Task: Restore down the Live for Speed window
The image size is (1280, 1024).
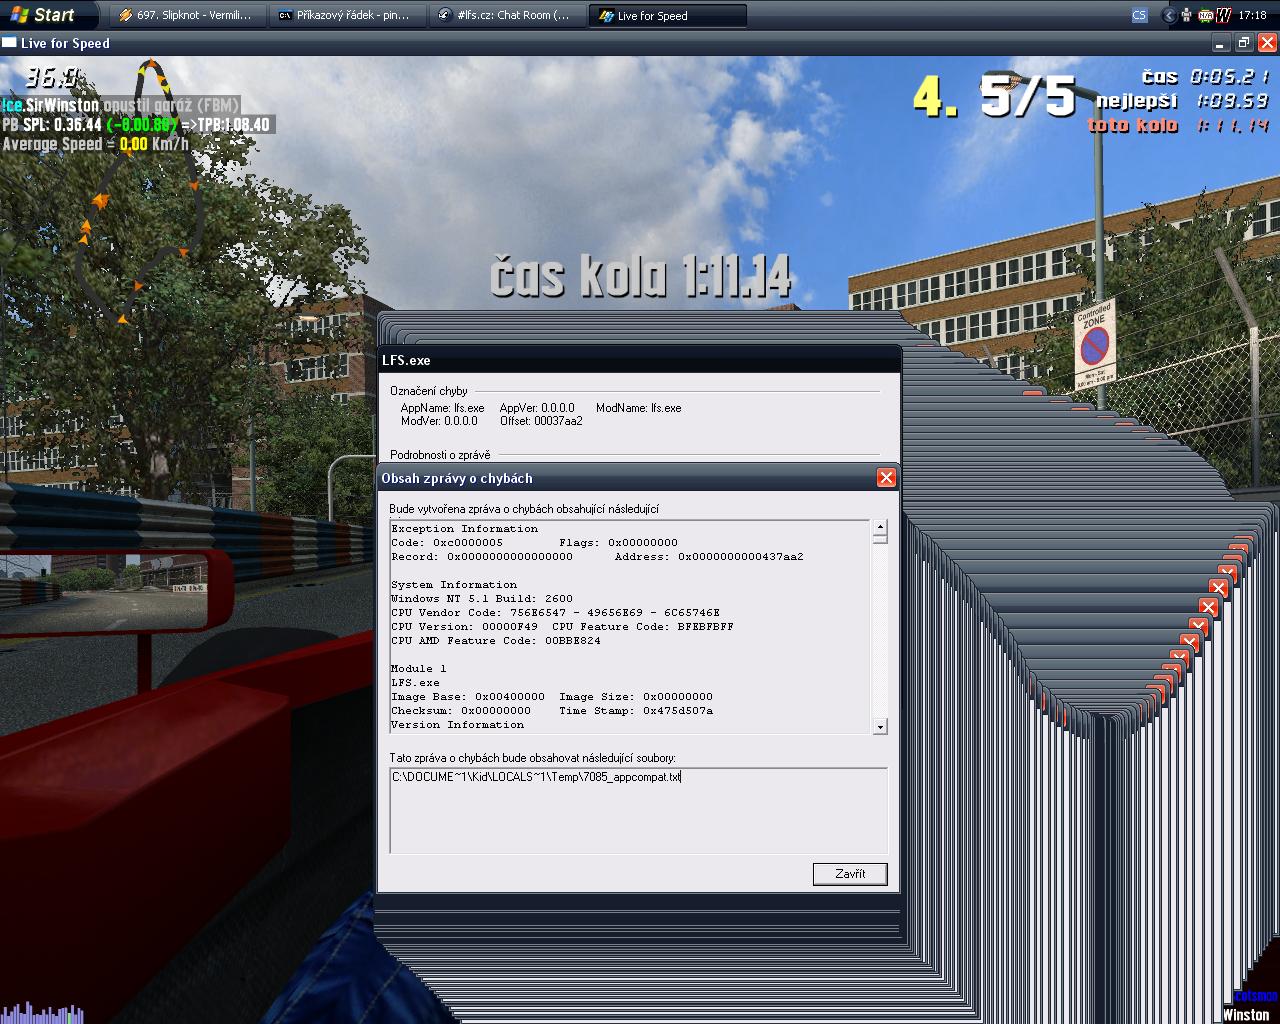Action: (1243, 43)
